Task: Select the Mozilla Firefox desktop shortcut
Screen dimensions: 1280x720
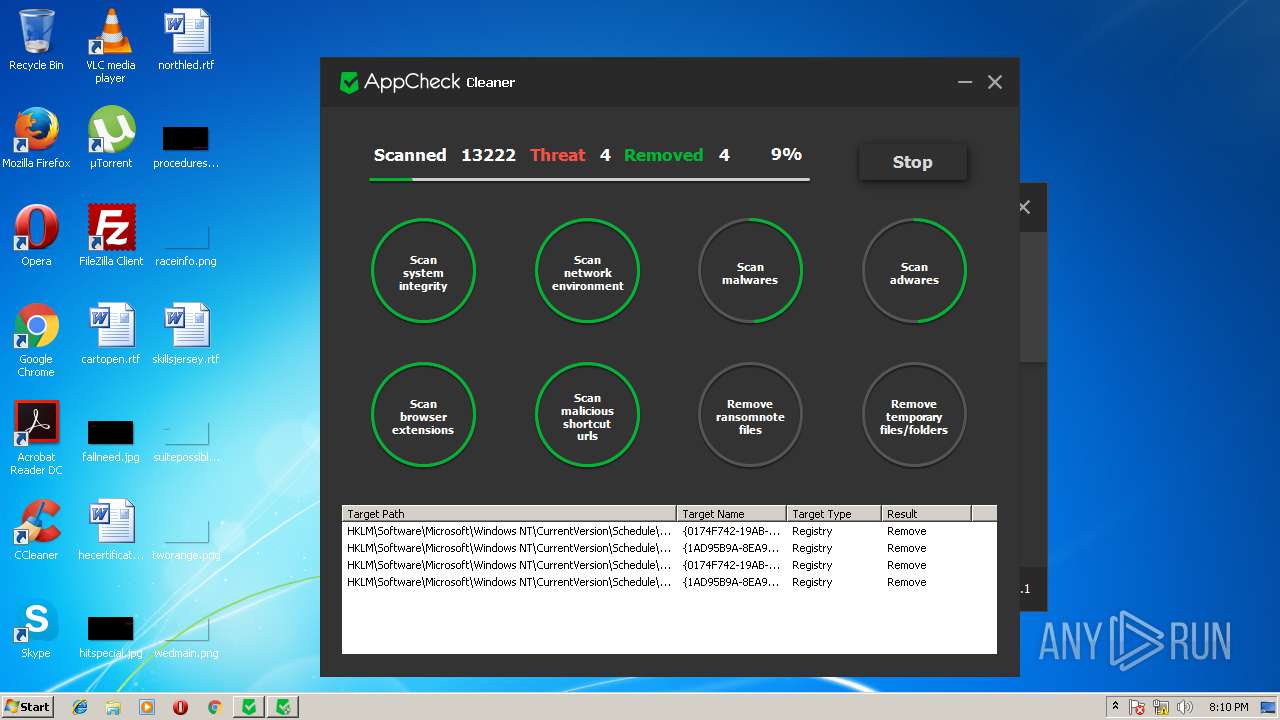Action: coord(36,138)
